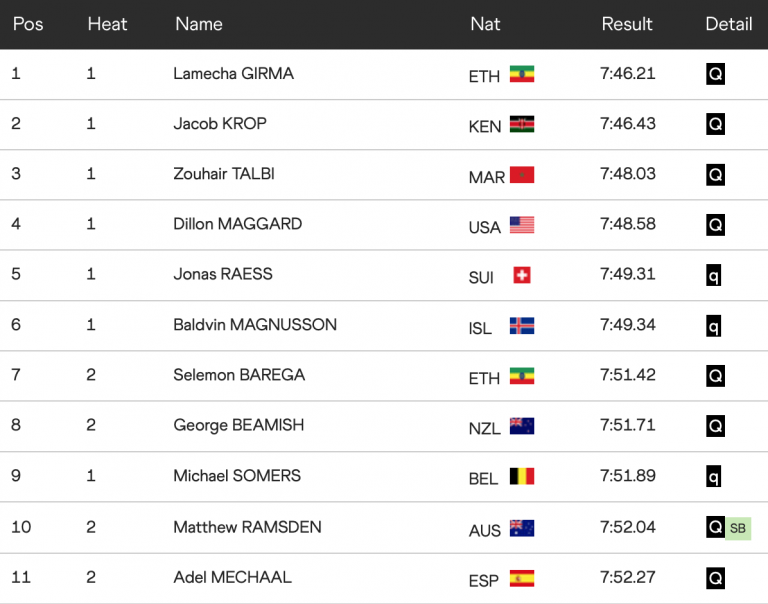Click the small q badge for Jonas RAESS
This screenshot has height=604, width=768.
click(x=714, y=275)
